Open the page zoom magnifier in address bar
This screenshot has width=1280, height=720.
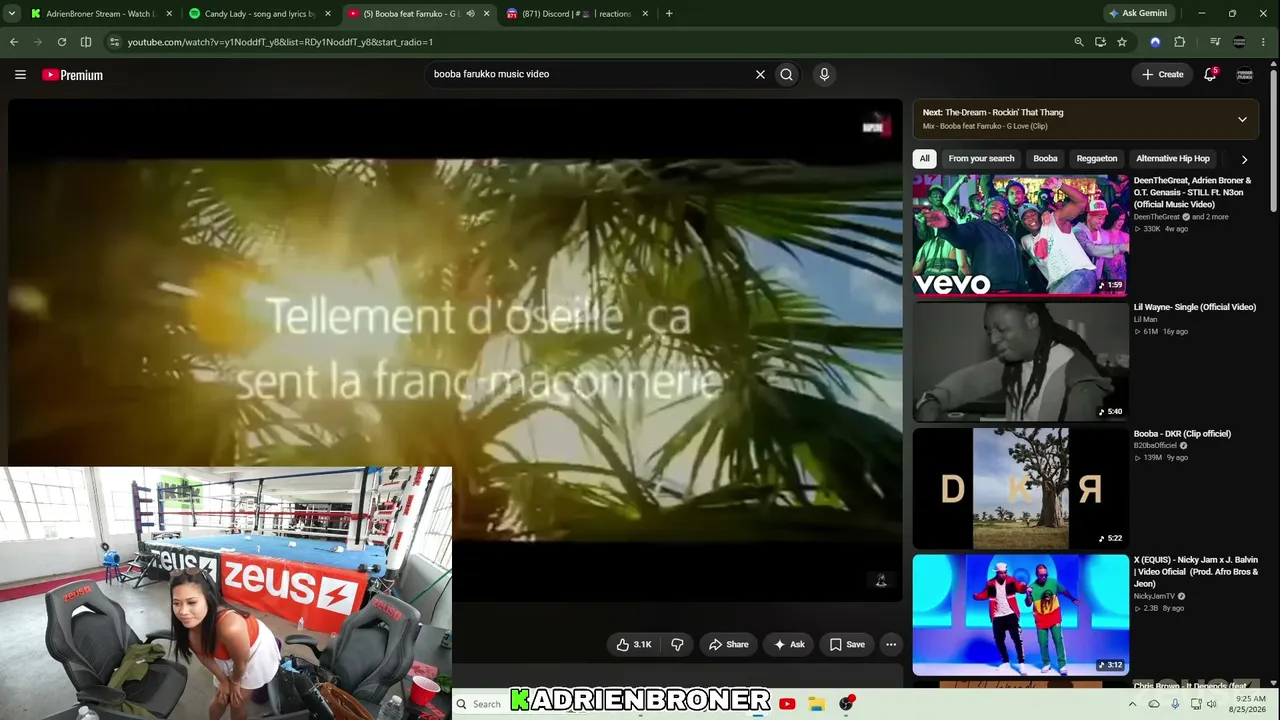[x=1078, y=42]
